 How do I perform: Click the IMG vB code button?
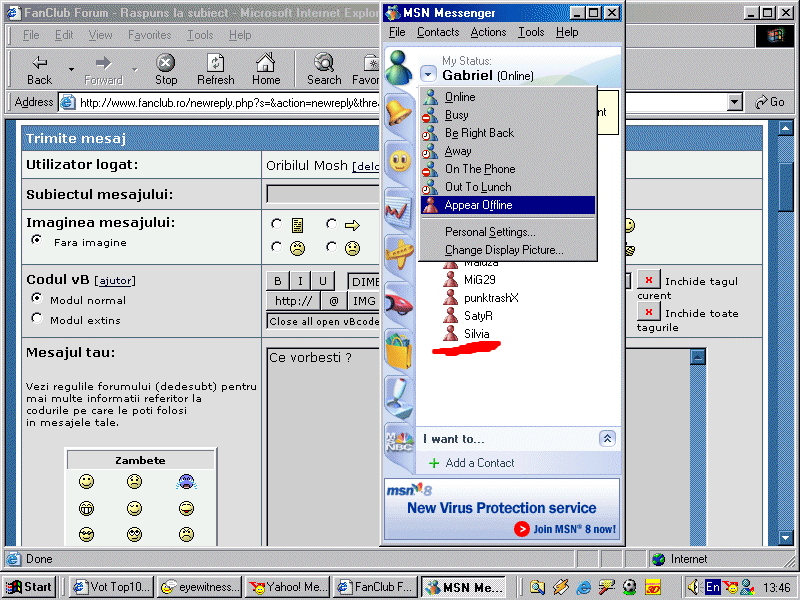coord(364,301)
